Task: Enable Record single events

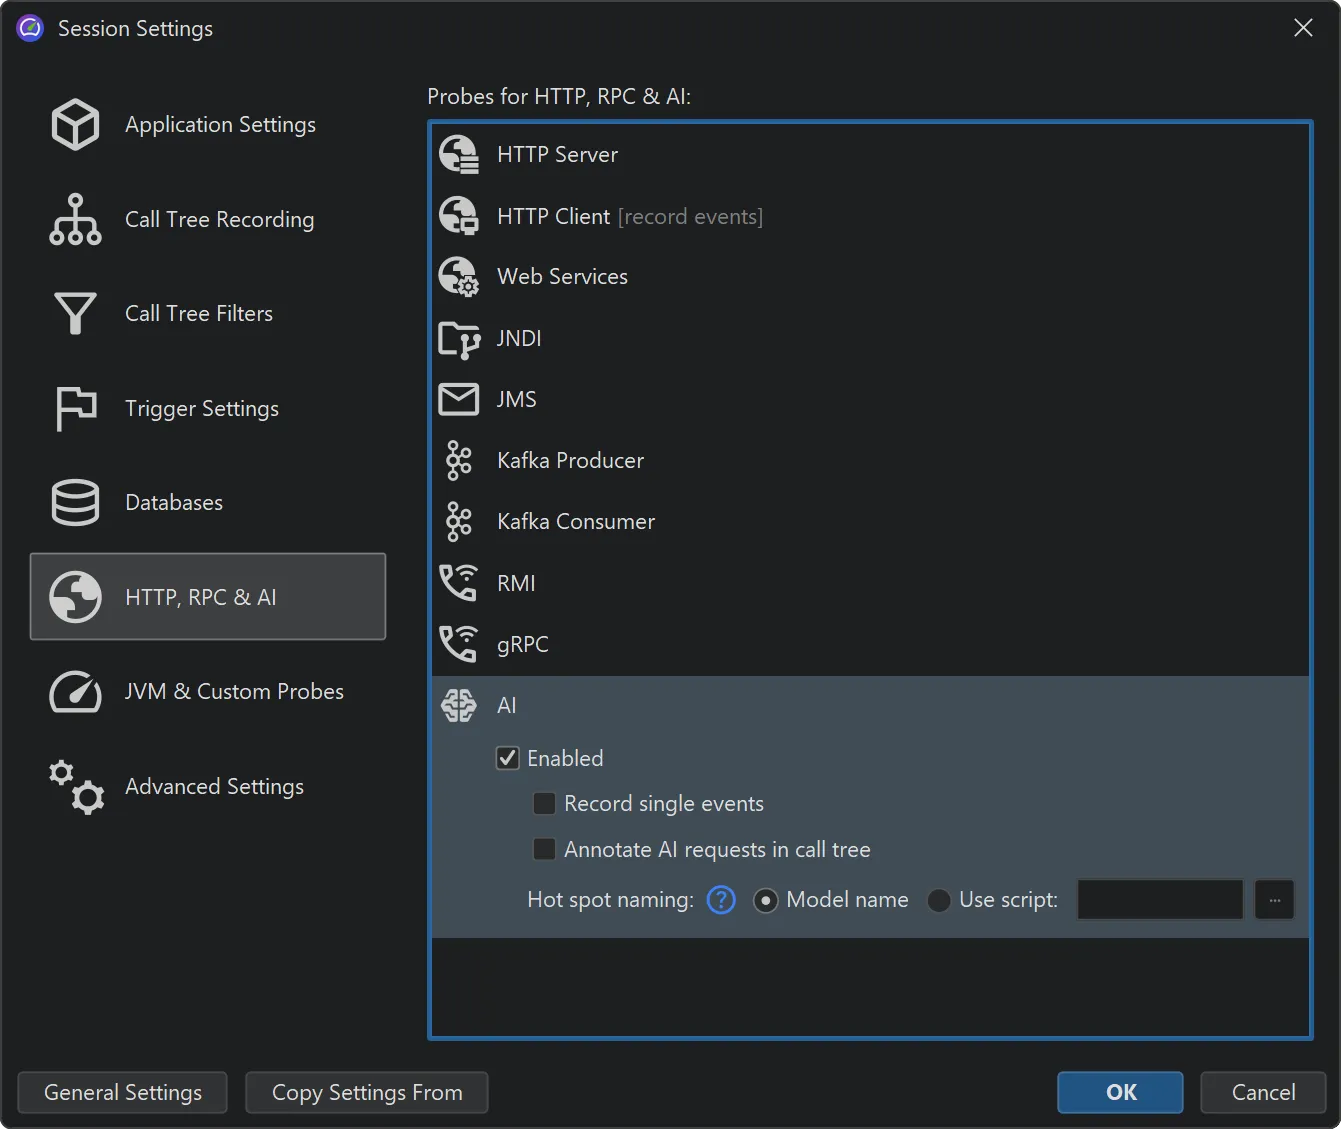Action: pos(544,803)
